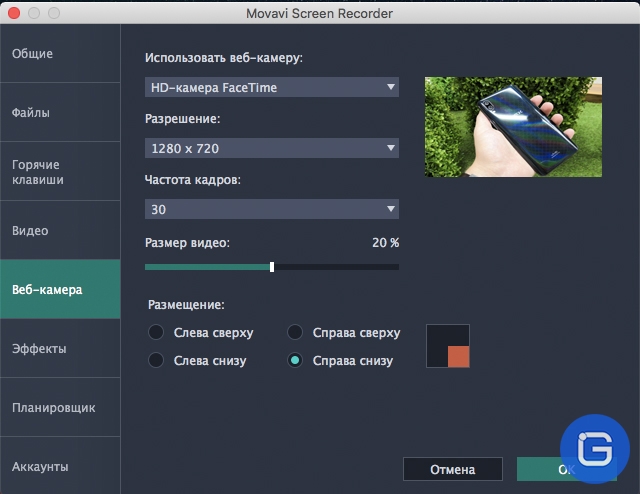The width and height of the screenshot is (640, 494).
Task: Expand the frame rate dropdown showing 30
Action: pos(272,209)
